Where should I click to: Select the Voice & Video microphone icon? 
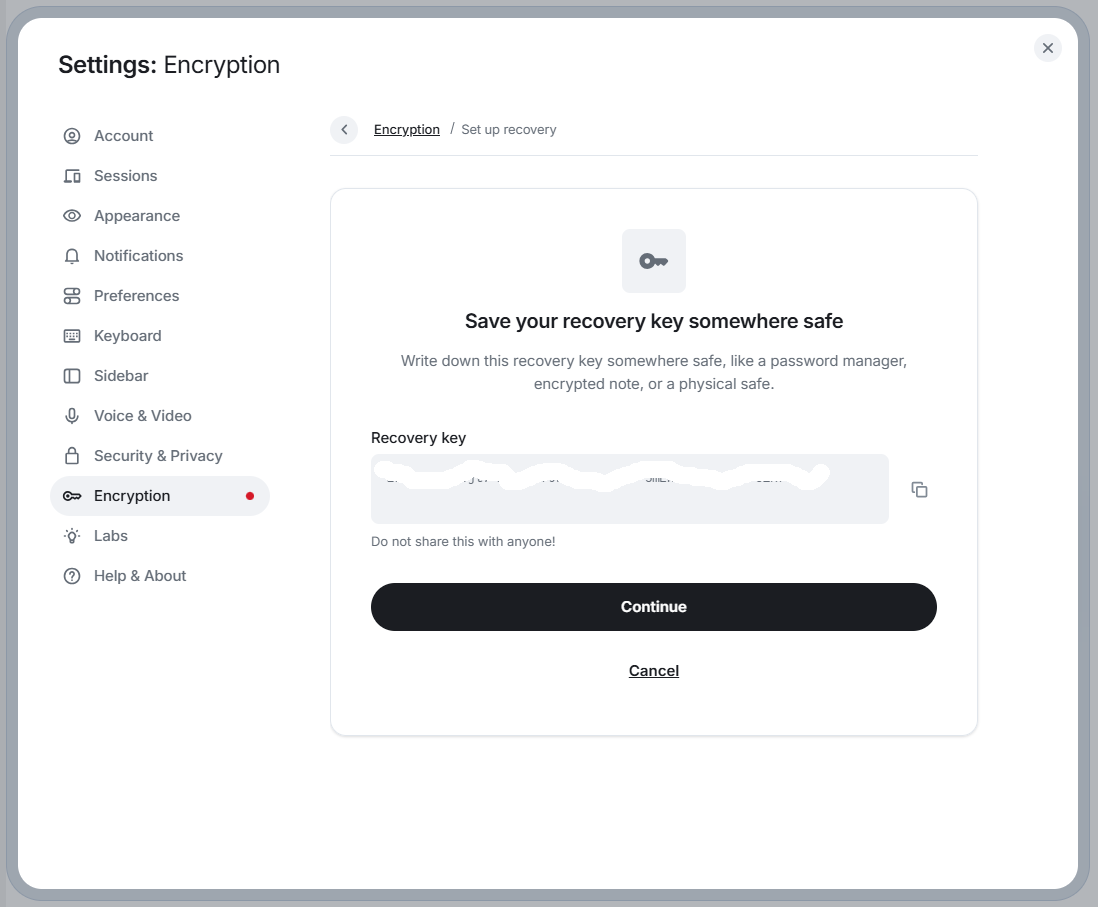(x=72, y=415)
